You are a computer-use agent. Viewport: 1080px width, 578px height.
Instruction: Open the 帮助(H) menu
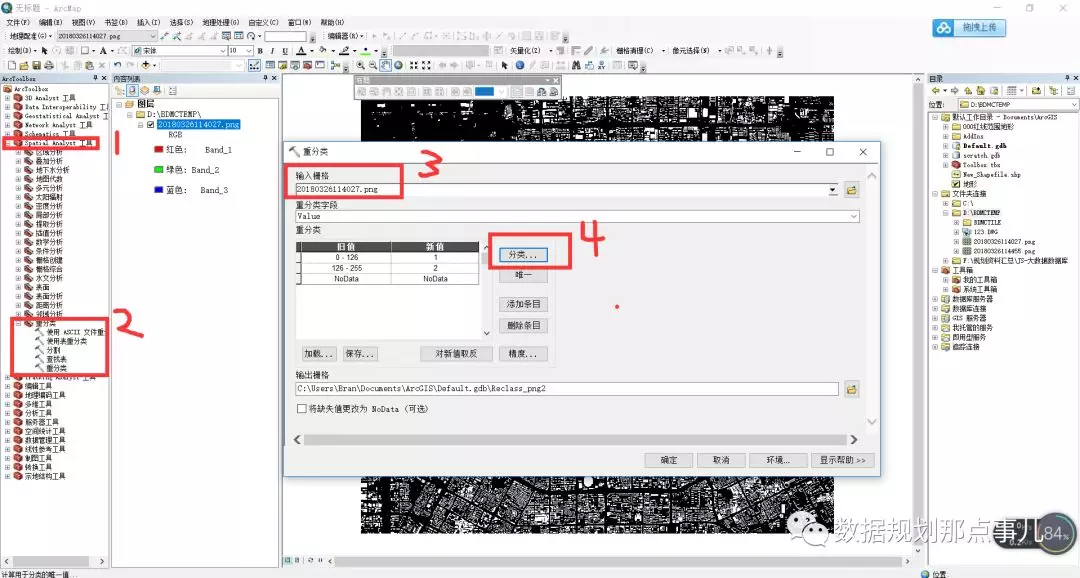[x=332, y=22]
